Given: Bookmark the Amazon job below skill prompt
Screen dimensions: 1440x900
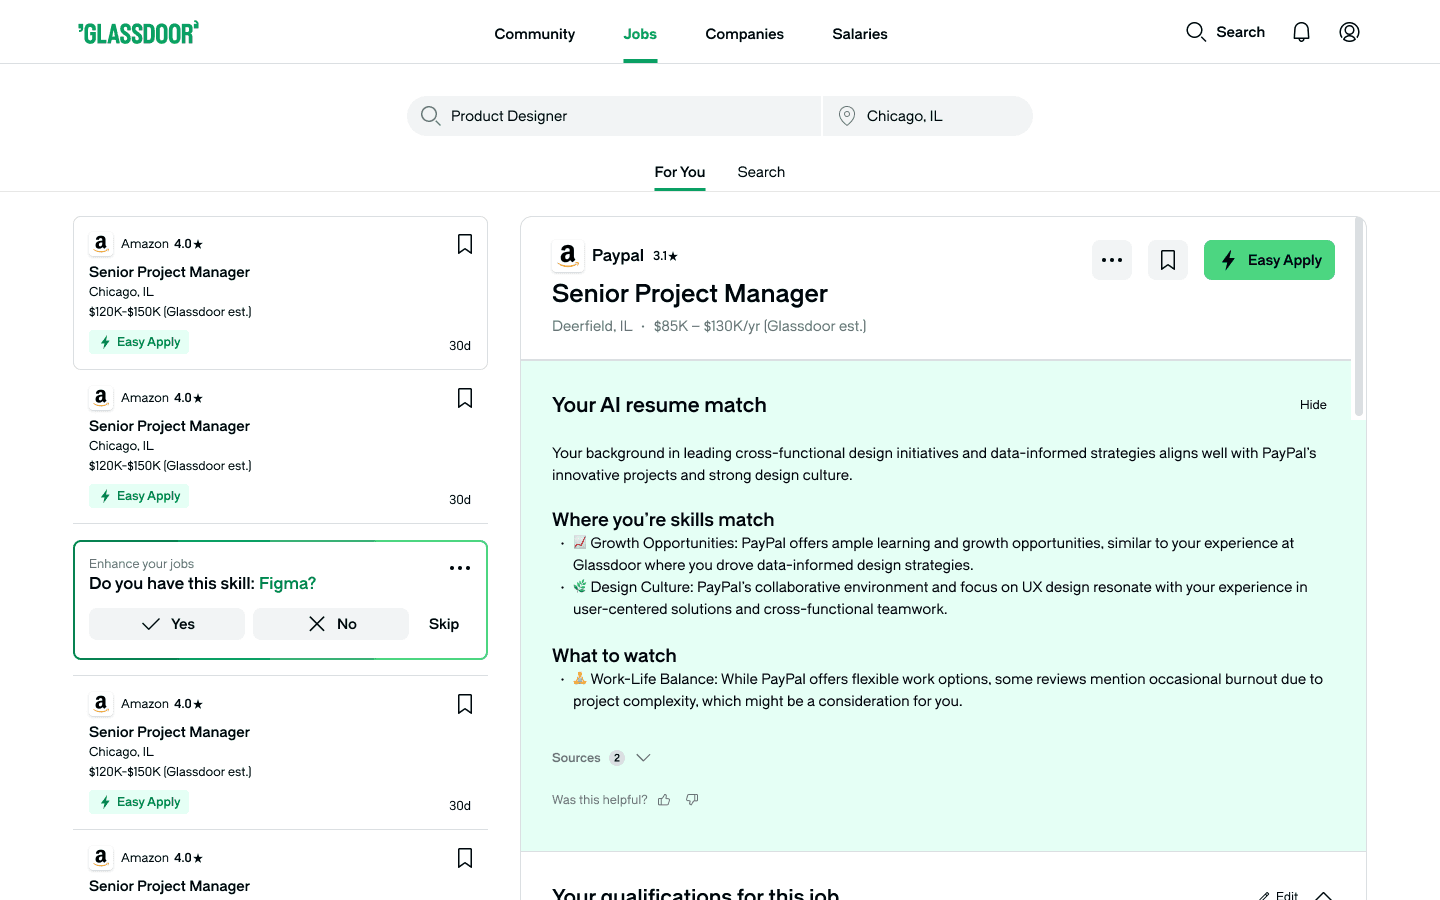Looking at the screenshot, I should pyautogui.click(x=465, y=704).
